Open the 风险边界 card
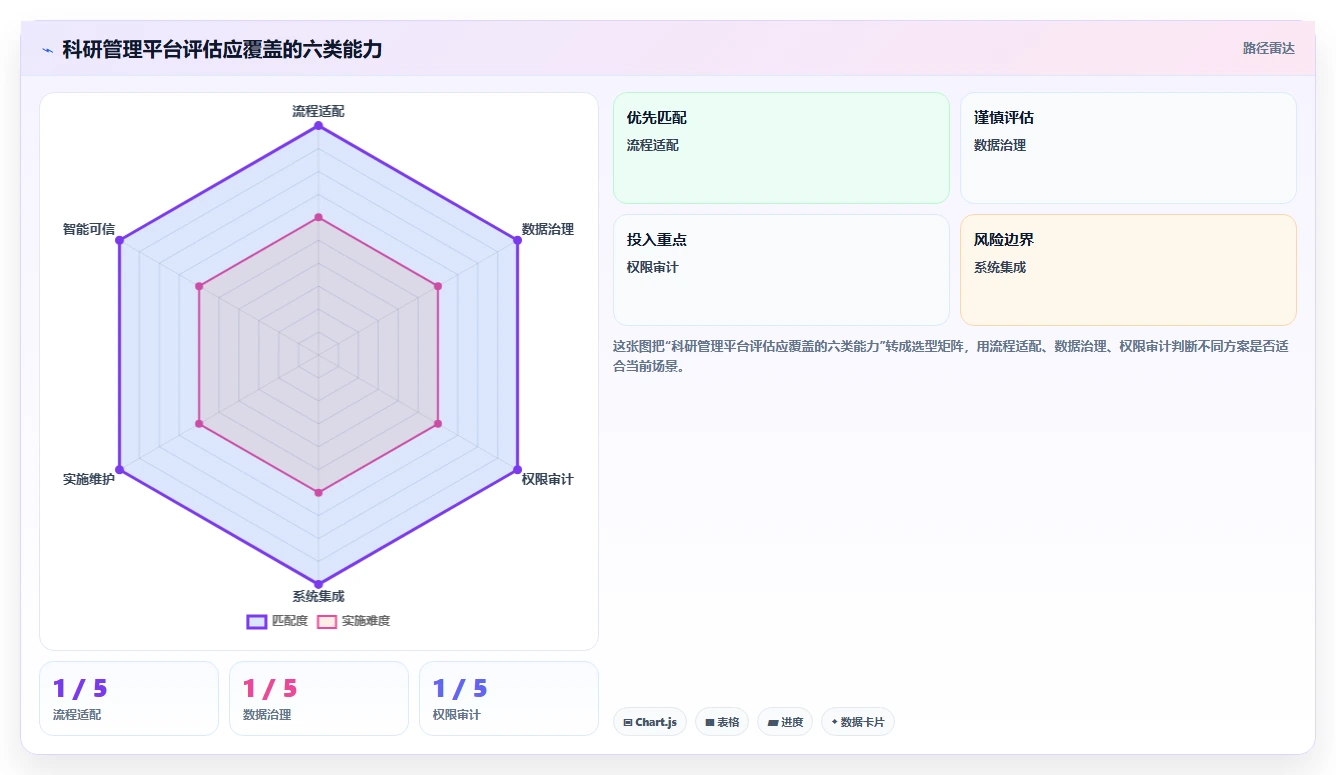Viewport: 1336px width, 775px height. coord(1128,270)
